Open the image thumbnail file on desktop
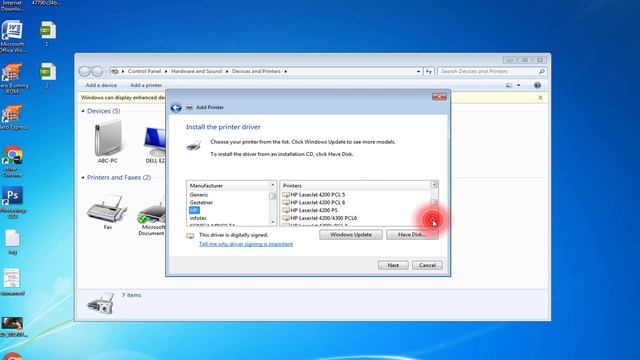Image resolution: width=640 pixels, height=360 pixels. (12, 327)
